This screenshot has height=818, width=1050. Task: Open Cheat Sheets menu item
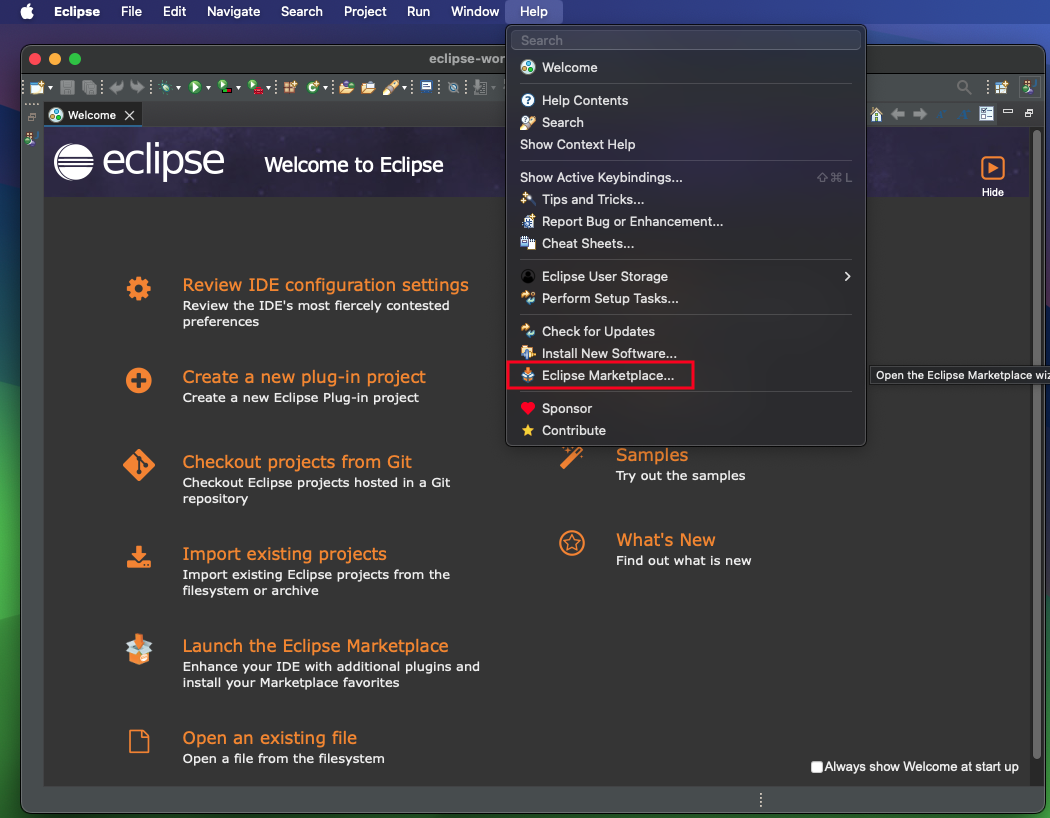pos(686,244)
